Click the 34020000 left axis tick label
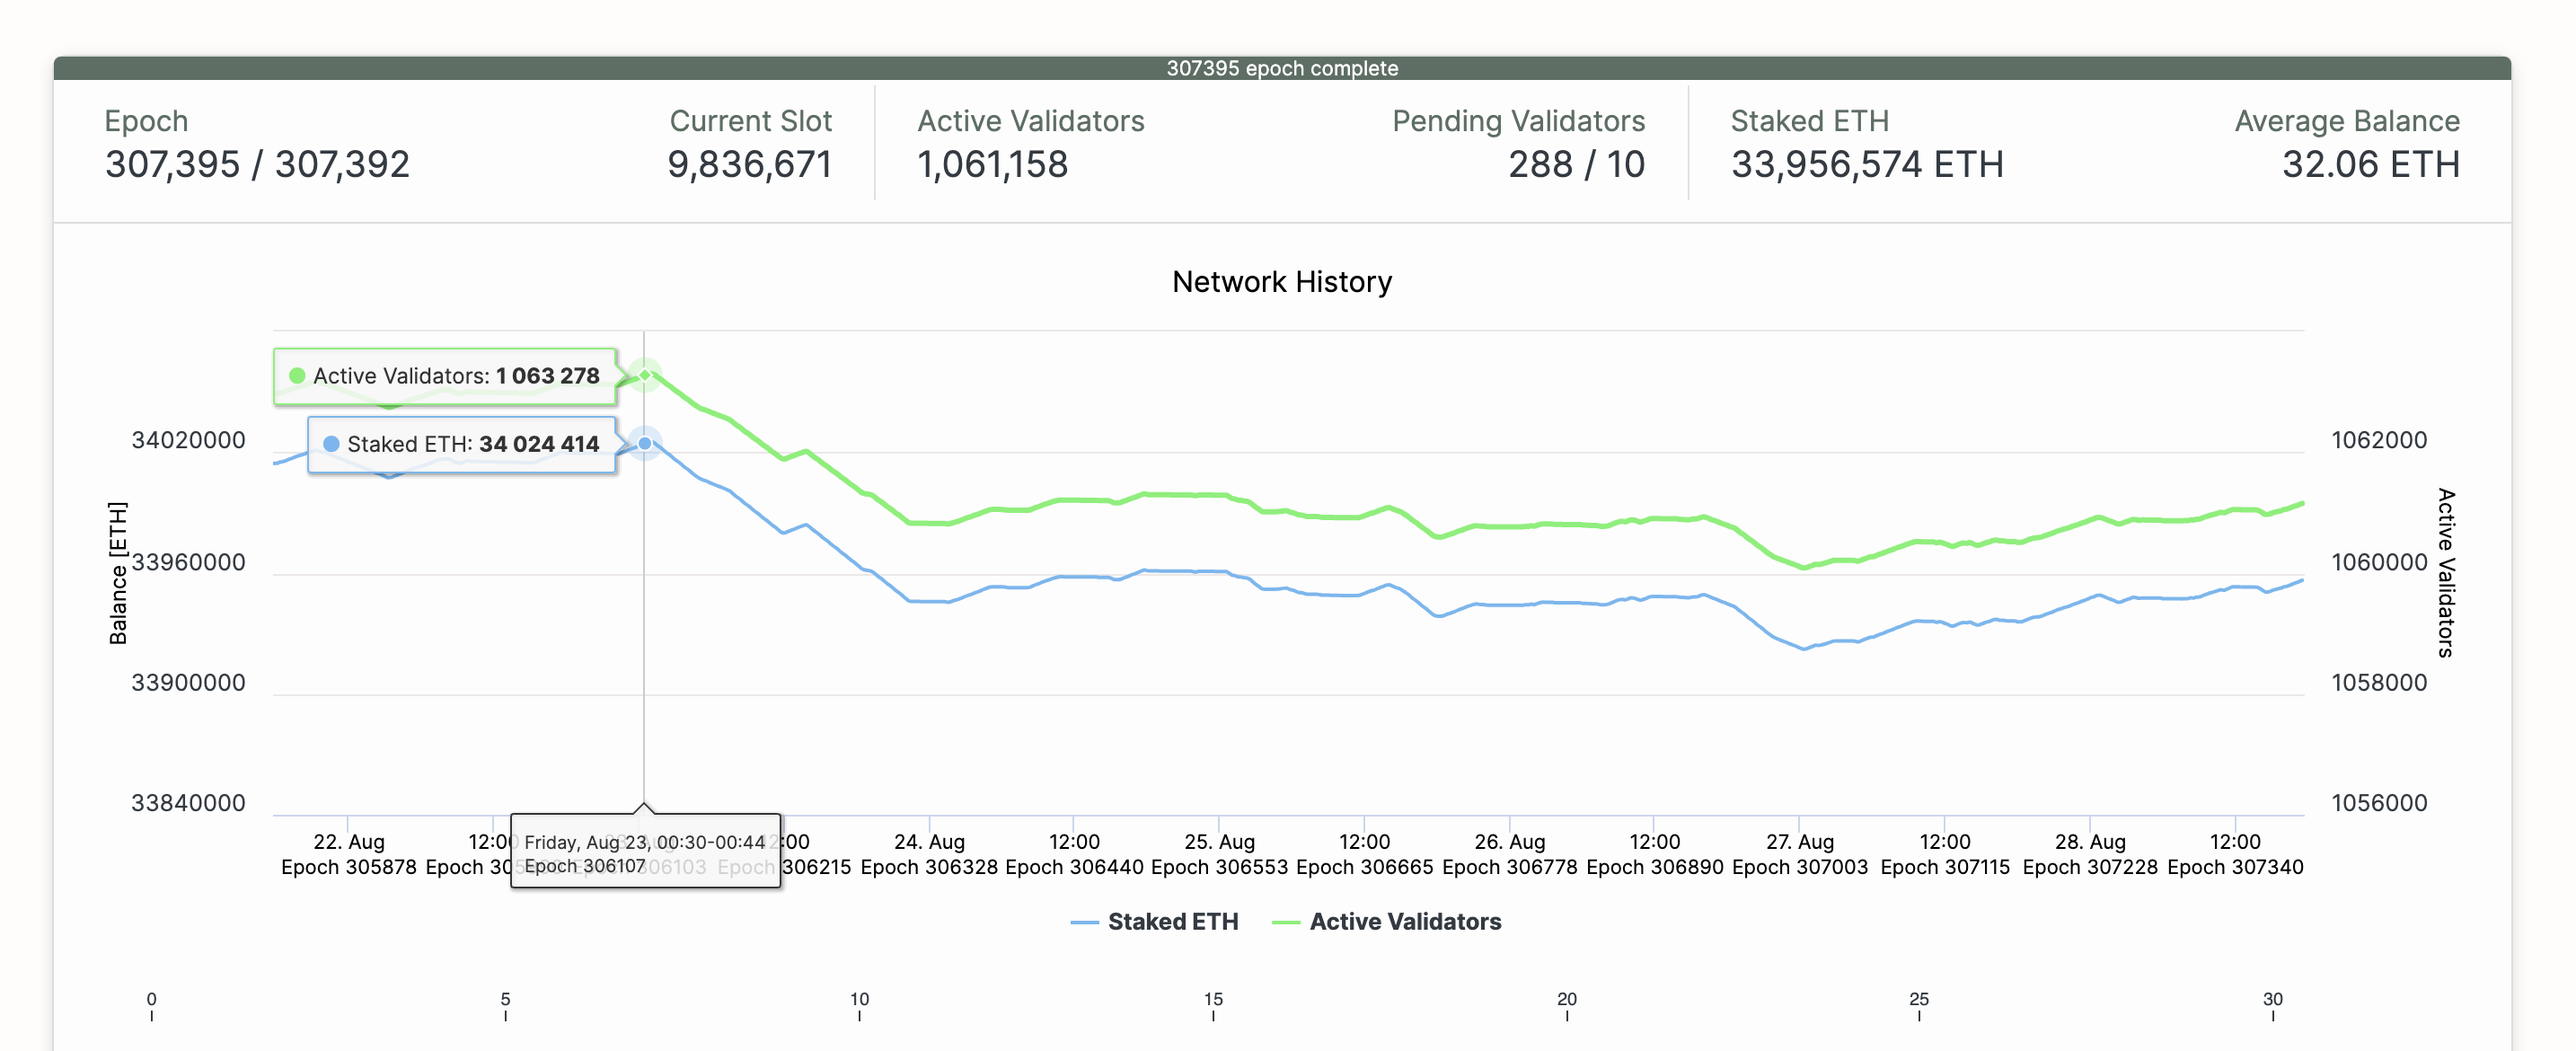This screenshot has width=2576, height=1051. pyautogui.click(x=188, y=440)
